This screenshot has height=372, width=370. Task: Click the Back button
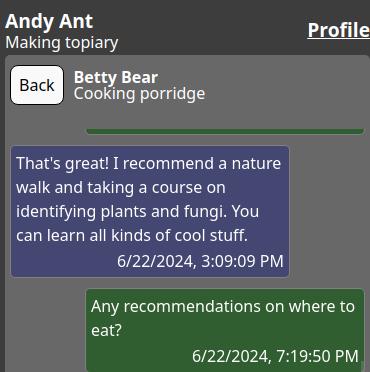(x=37, y=85)
